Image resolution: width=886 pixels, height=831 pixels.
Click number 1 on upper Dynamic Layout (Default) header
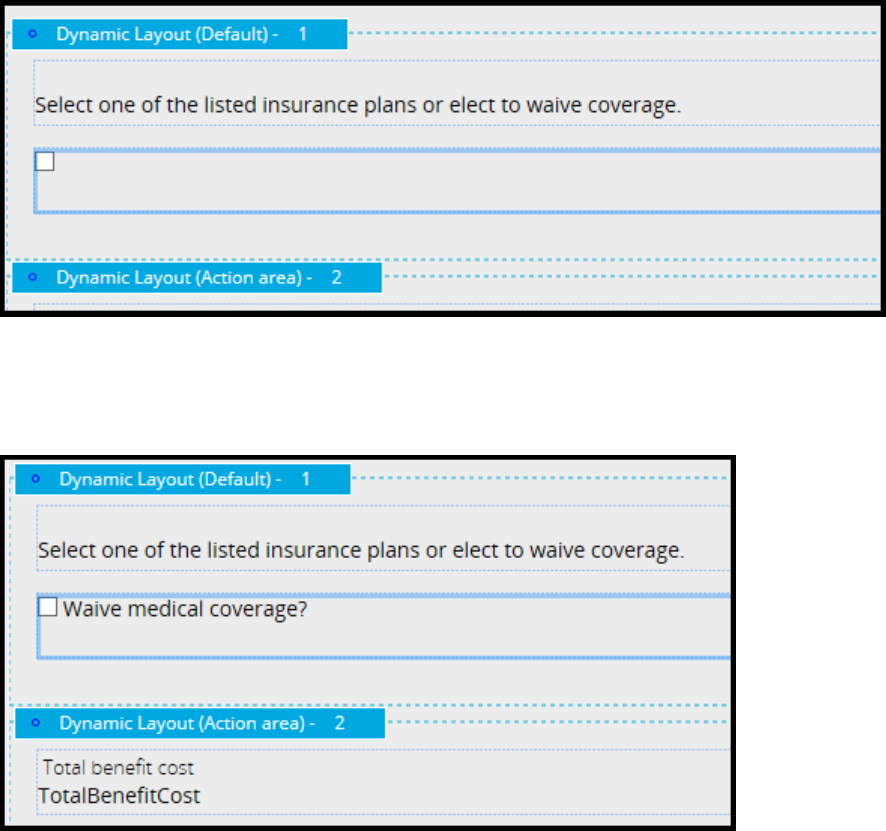[x=303, y=34]
